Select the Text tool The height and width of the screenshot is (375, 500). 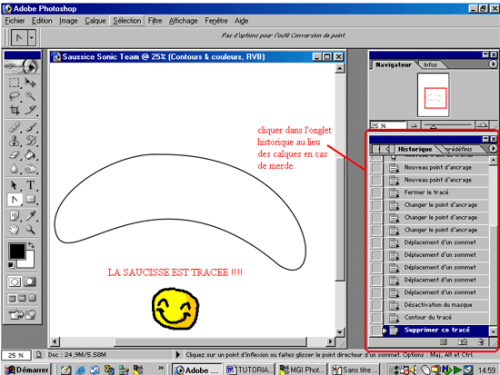[30, 185]
